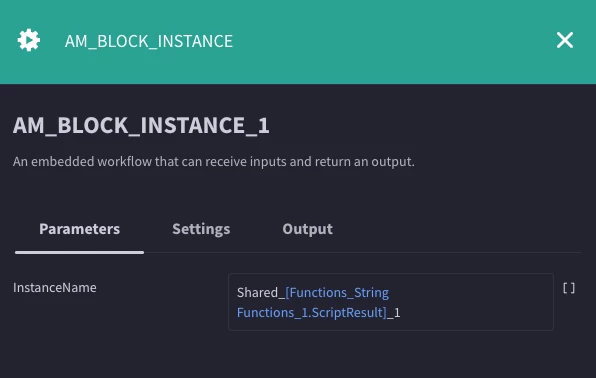Image resolution: width=596 pixels, height=378 pixels.
Task: Click blank area below the InstanceName field
Action: pos(298,356)
